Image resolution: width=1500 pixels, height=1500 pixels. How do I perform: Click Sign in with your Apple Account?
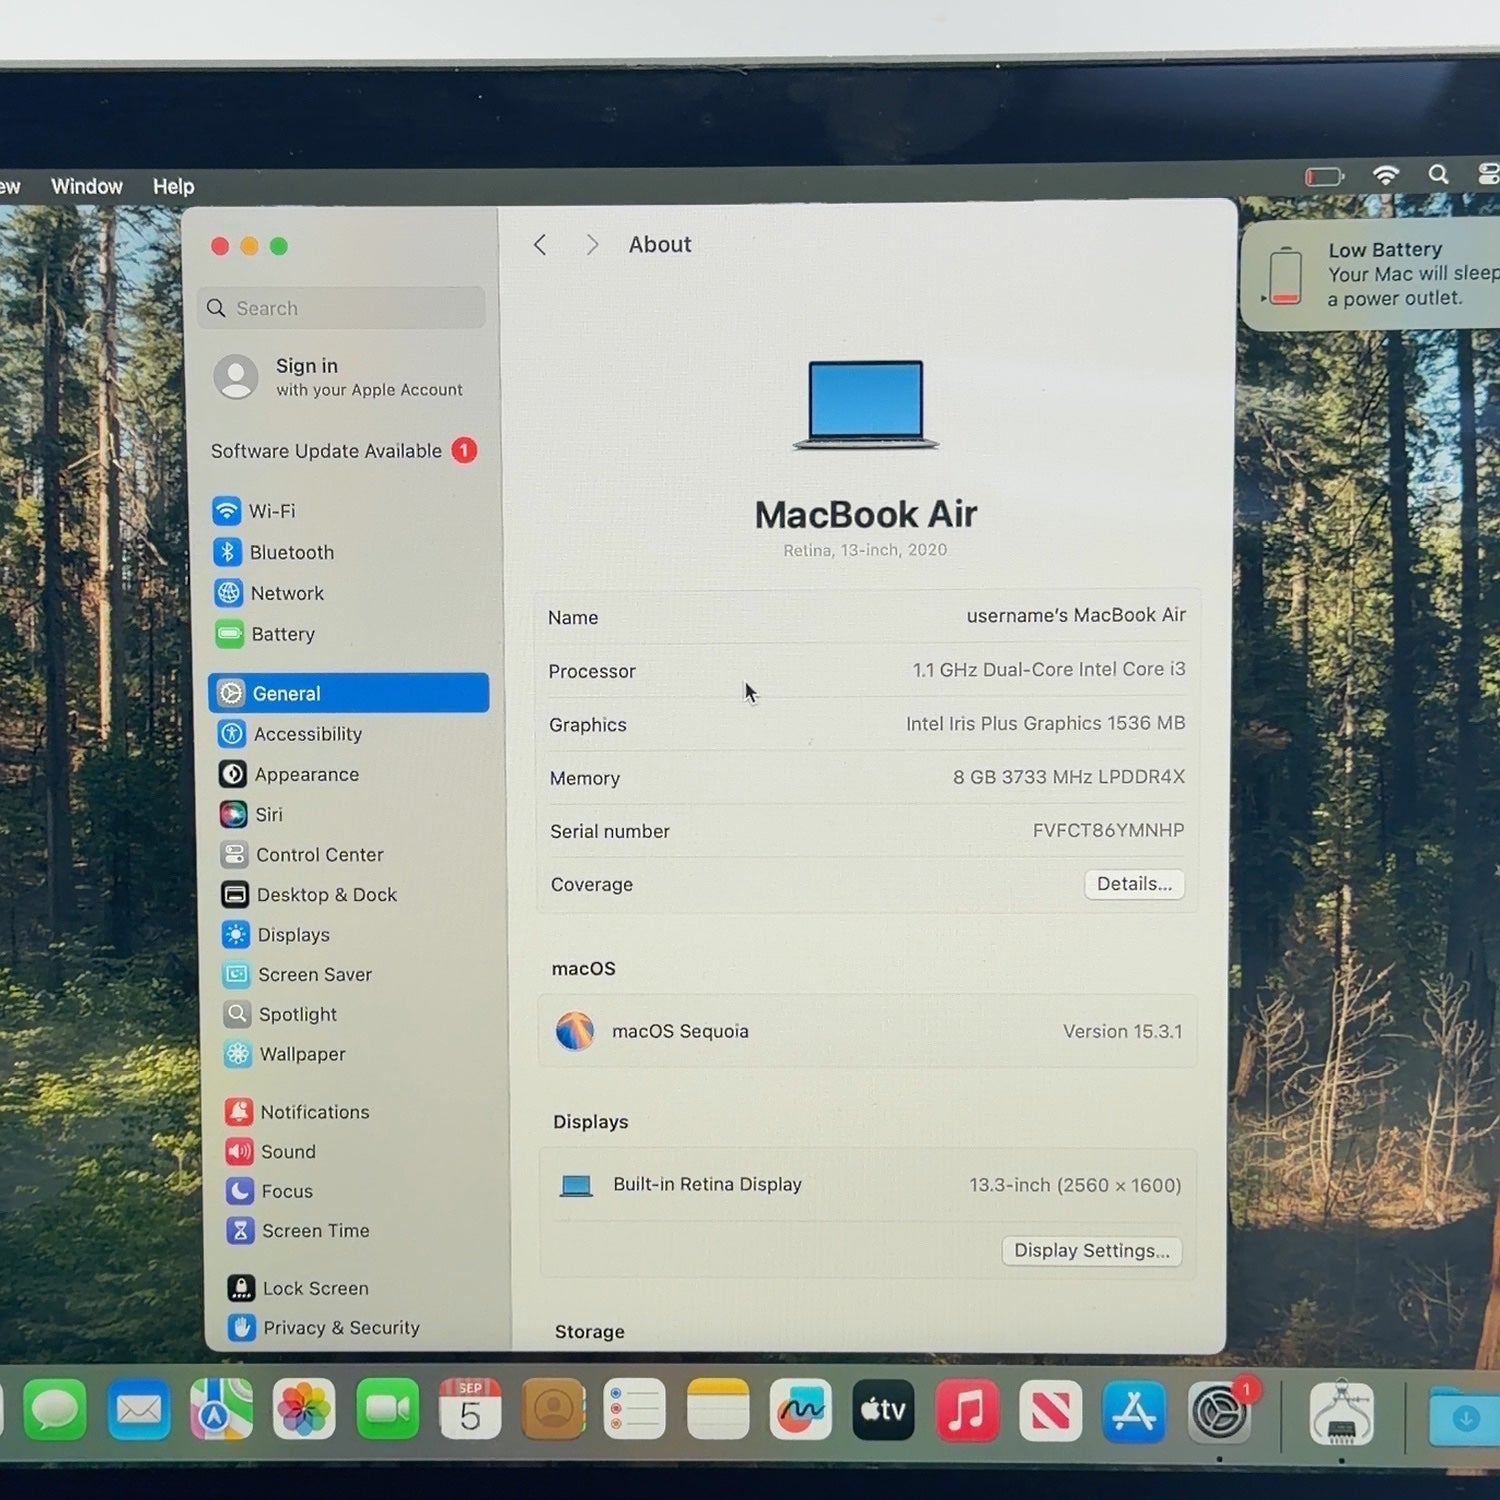[340, 377]
